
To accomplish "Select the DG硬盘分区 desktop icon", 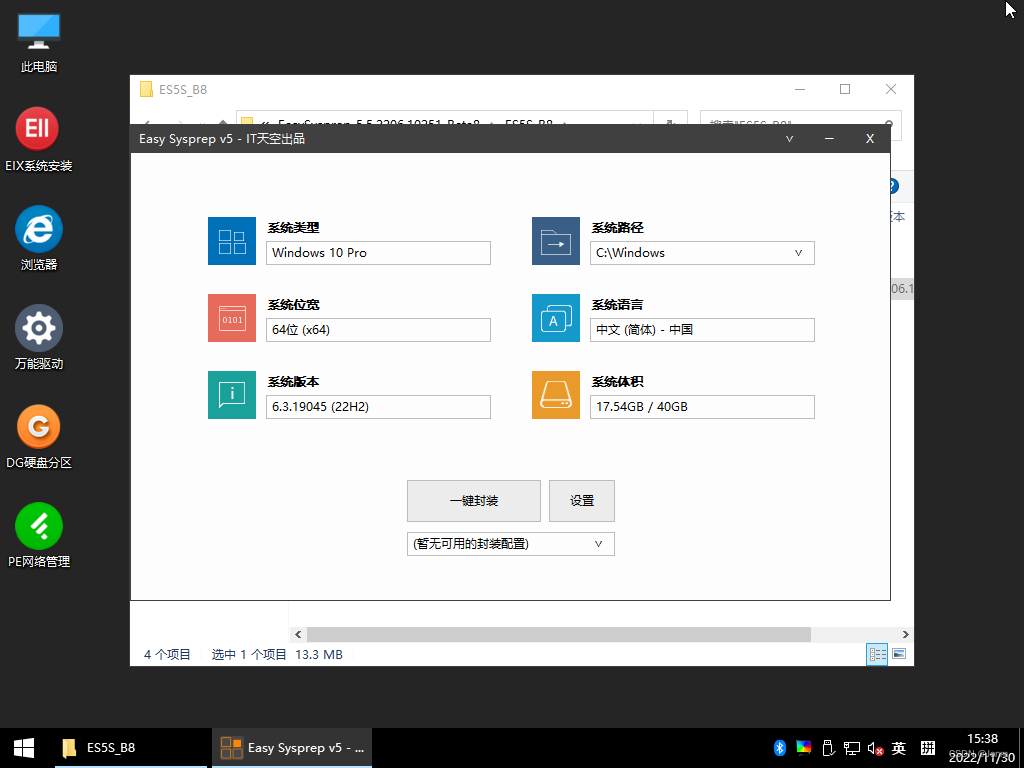I will tap(39, 437).
